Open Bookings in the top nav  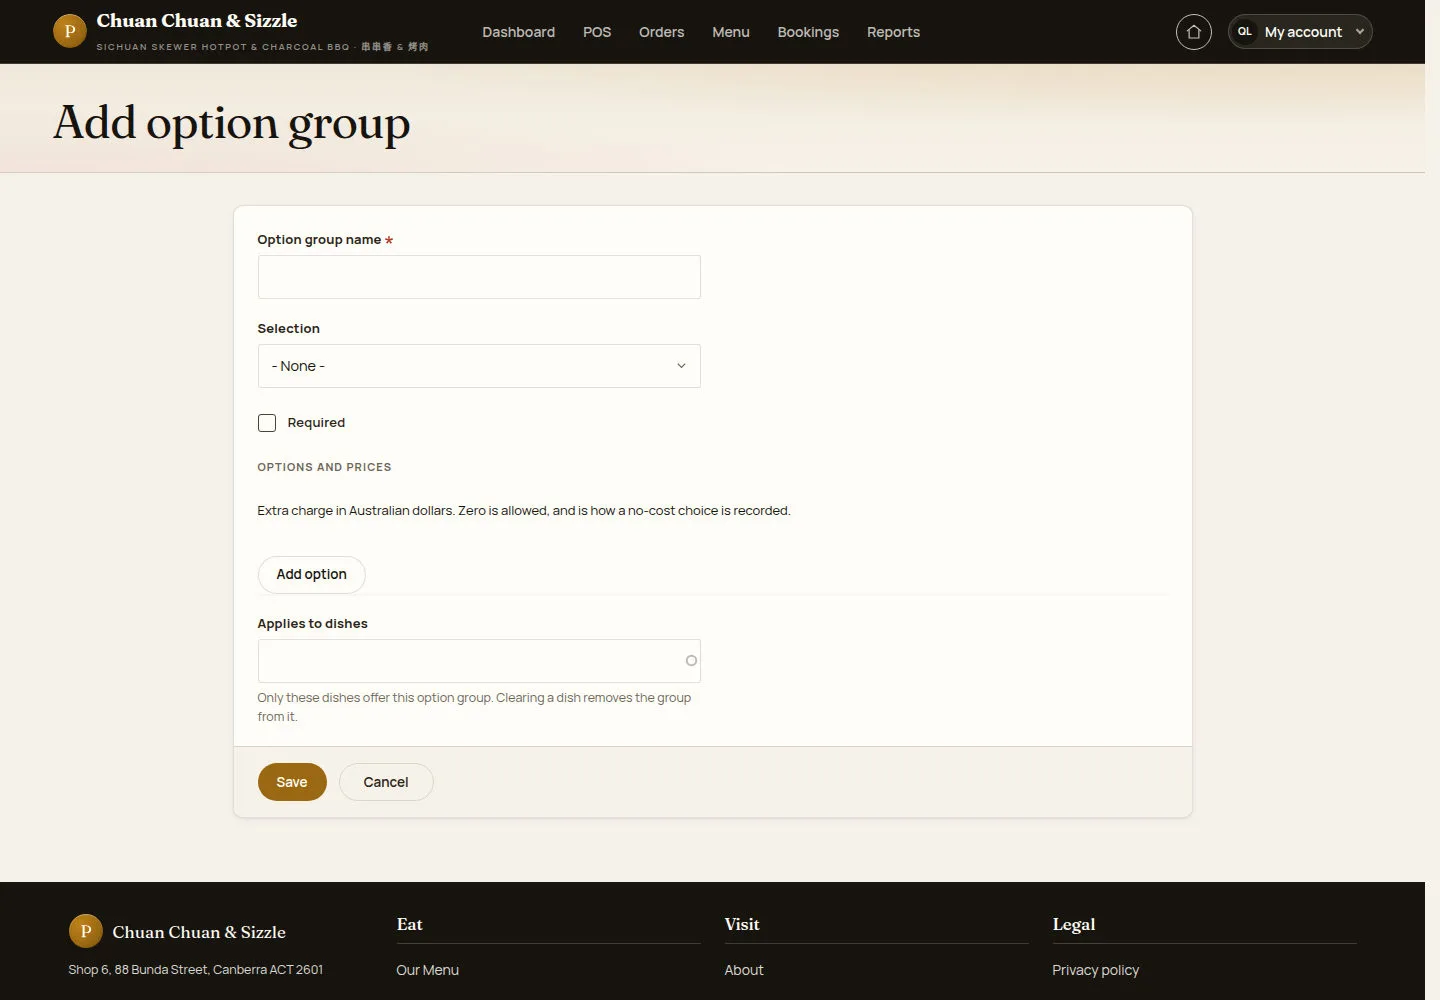click(808, 32)
